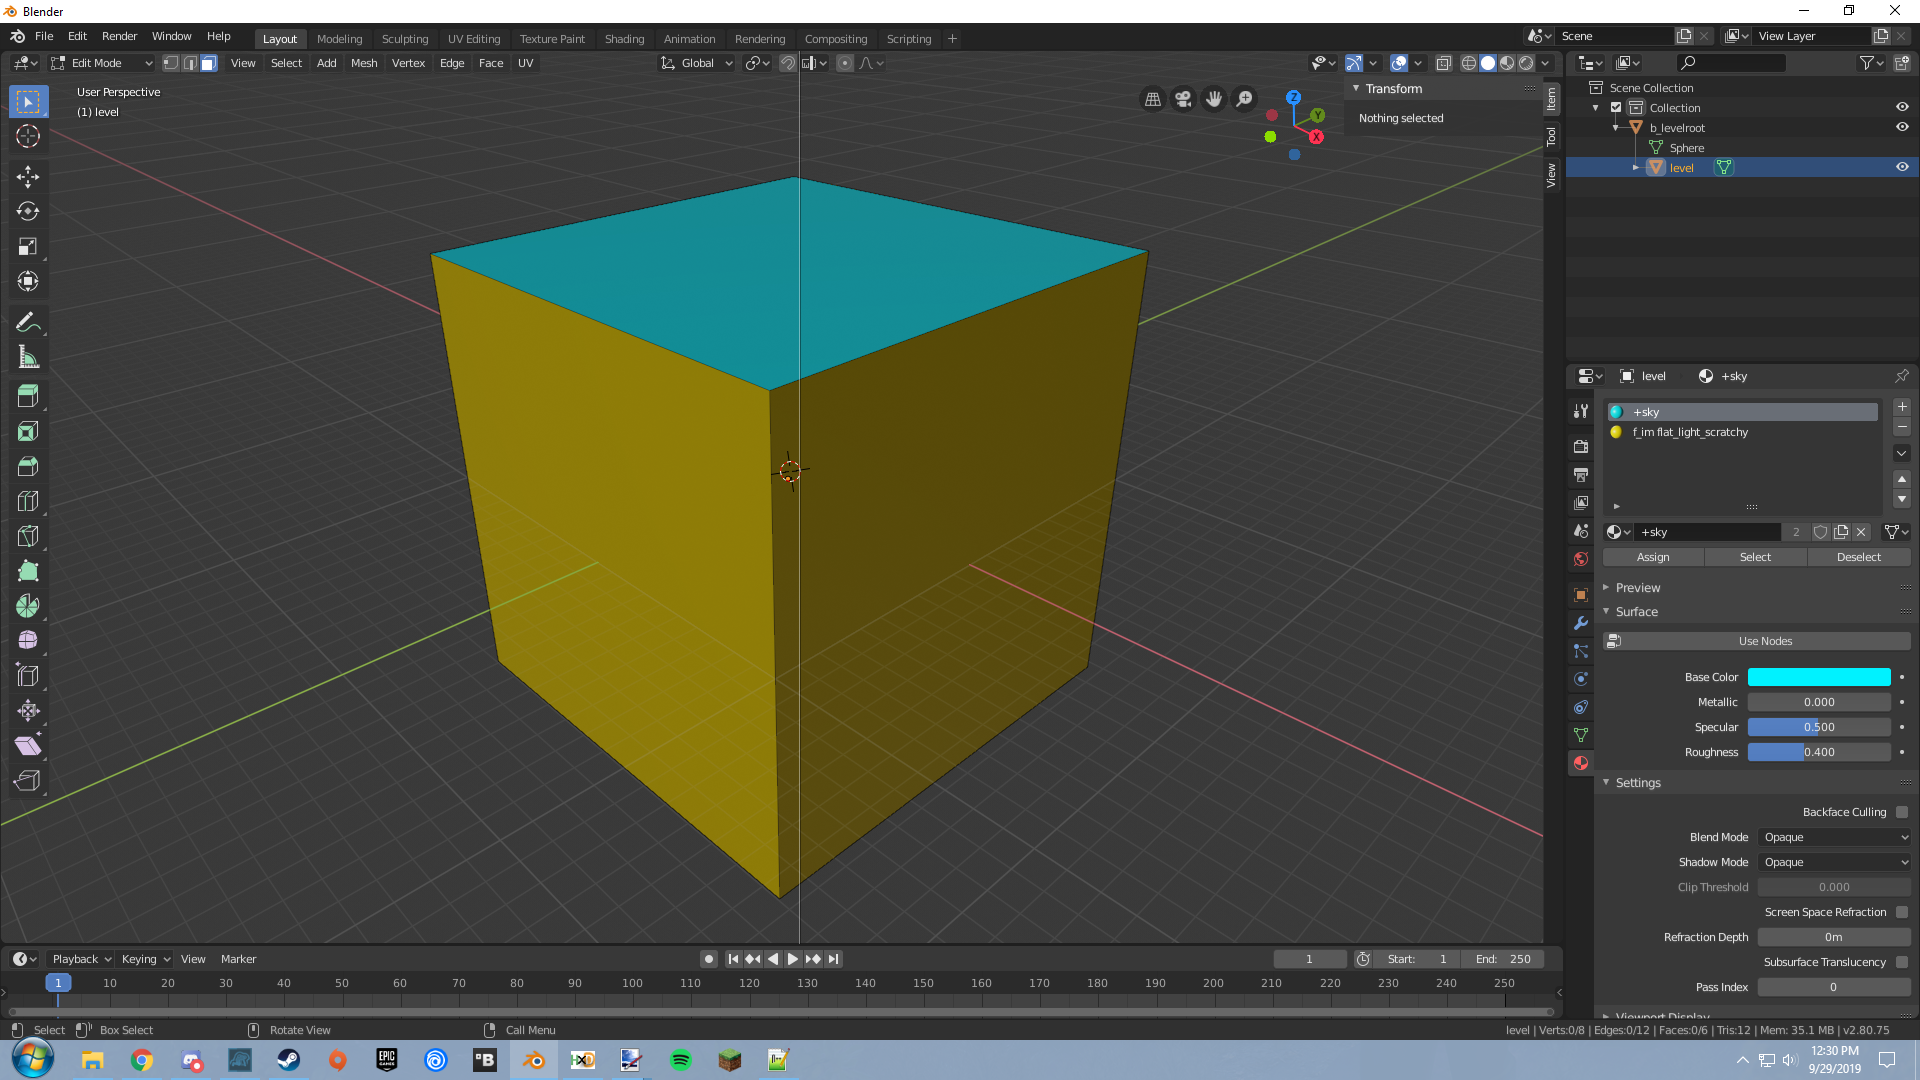Screen dimensions: 1920x1080
Task: Select the Move tool
Action: [x=27, y=176]
